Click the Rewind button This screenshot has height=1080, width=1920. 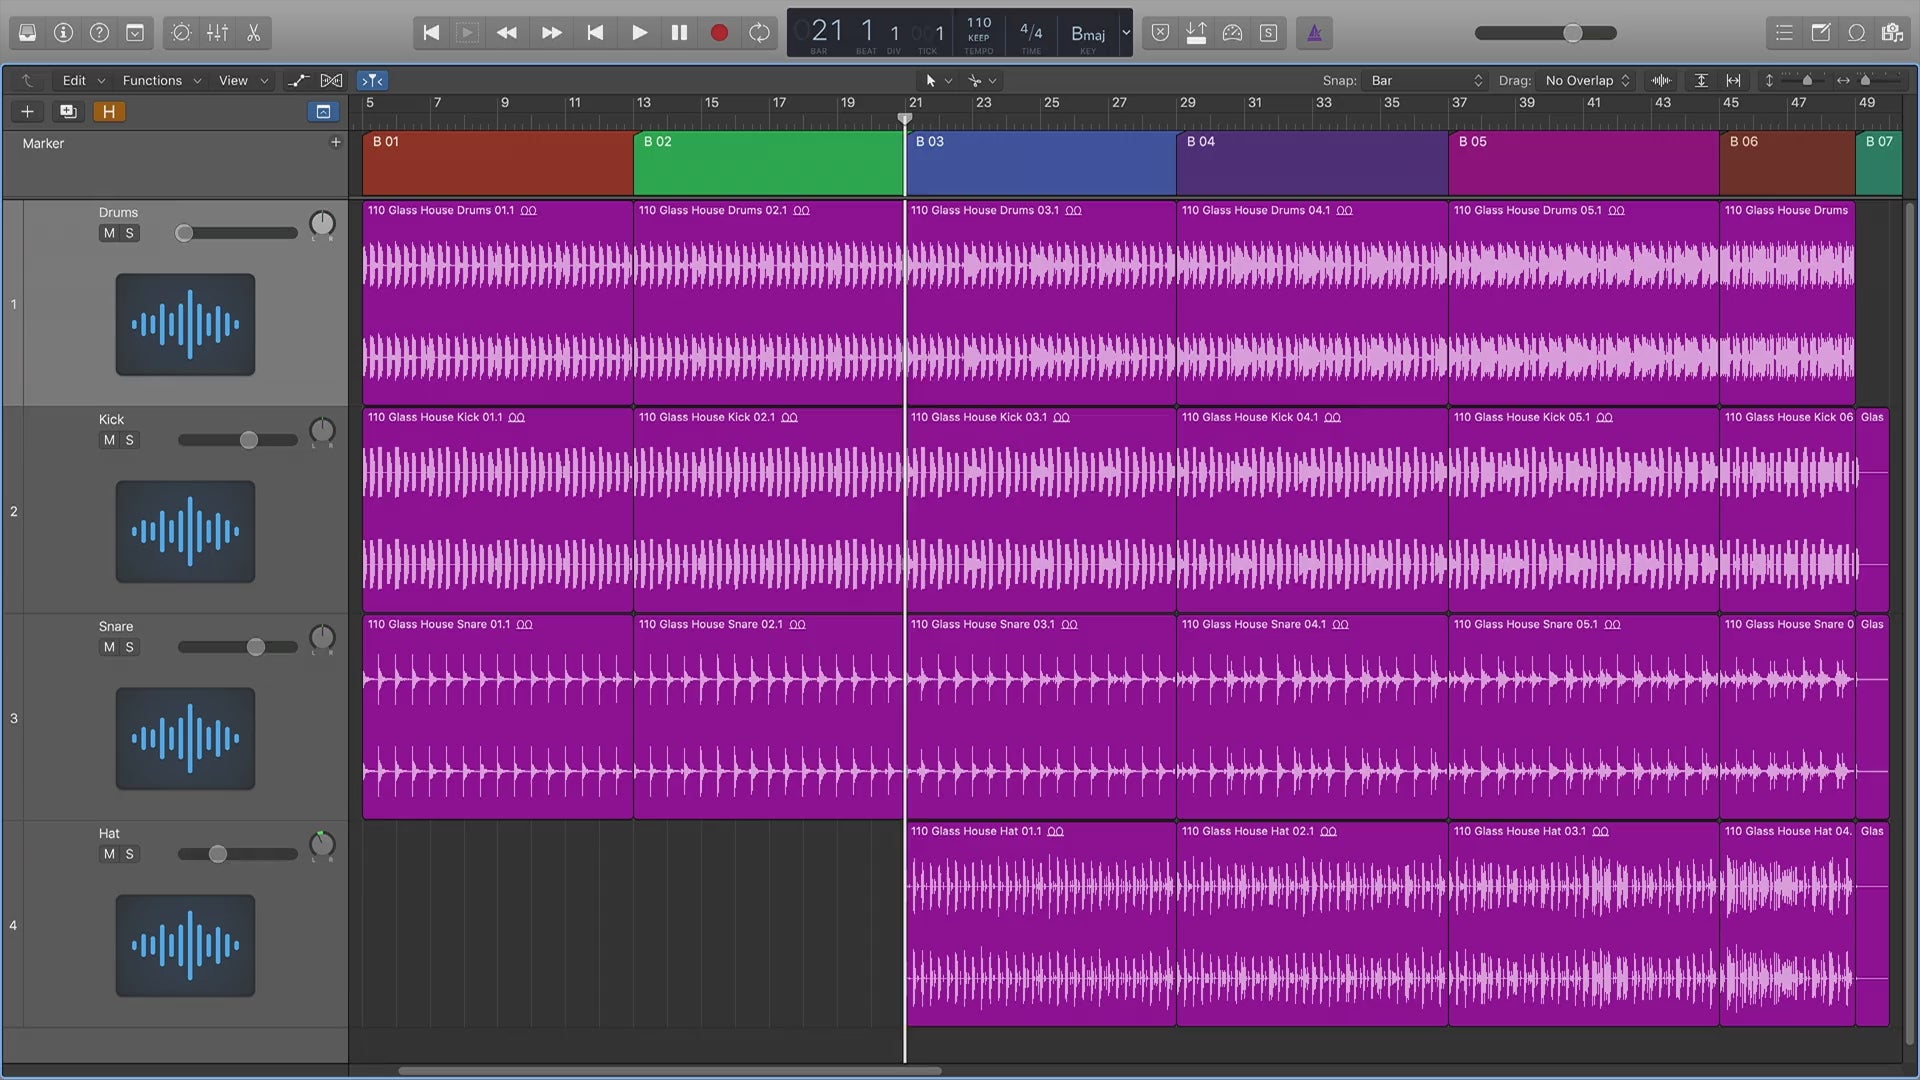point(507,33)
